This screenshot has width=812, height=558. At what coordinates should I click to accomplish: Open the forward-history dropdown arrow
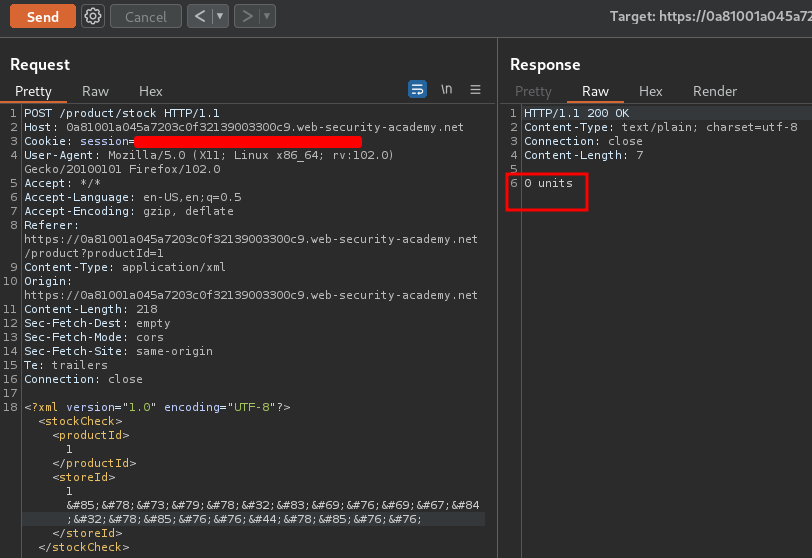coord(267,17)
